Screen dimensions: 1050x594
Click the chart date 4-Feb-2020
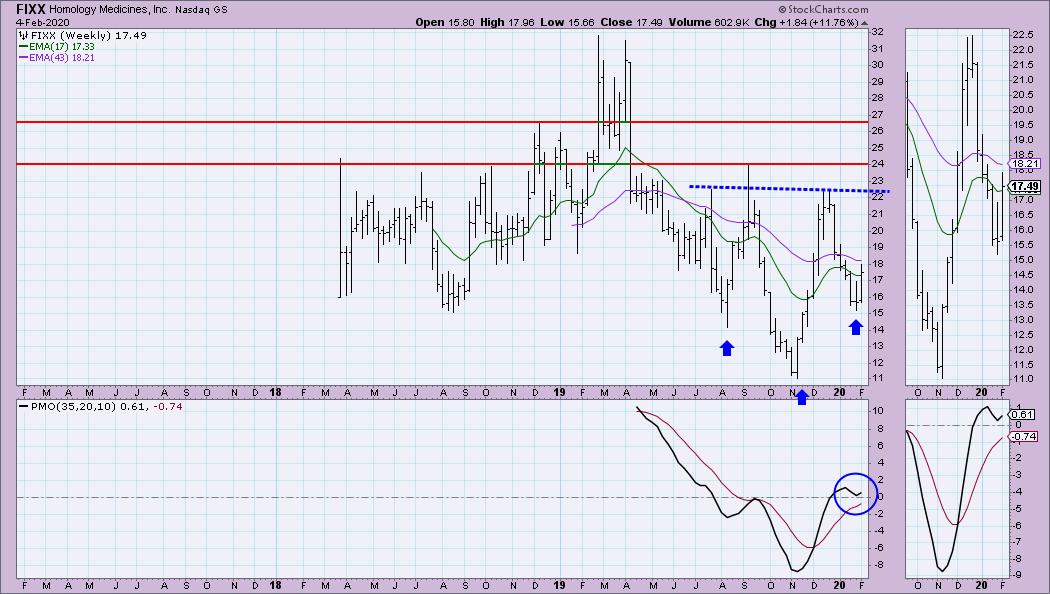point(42,23)
